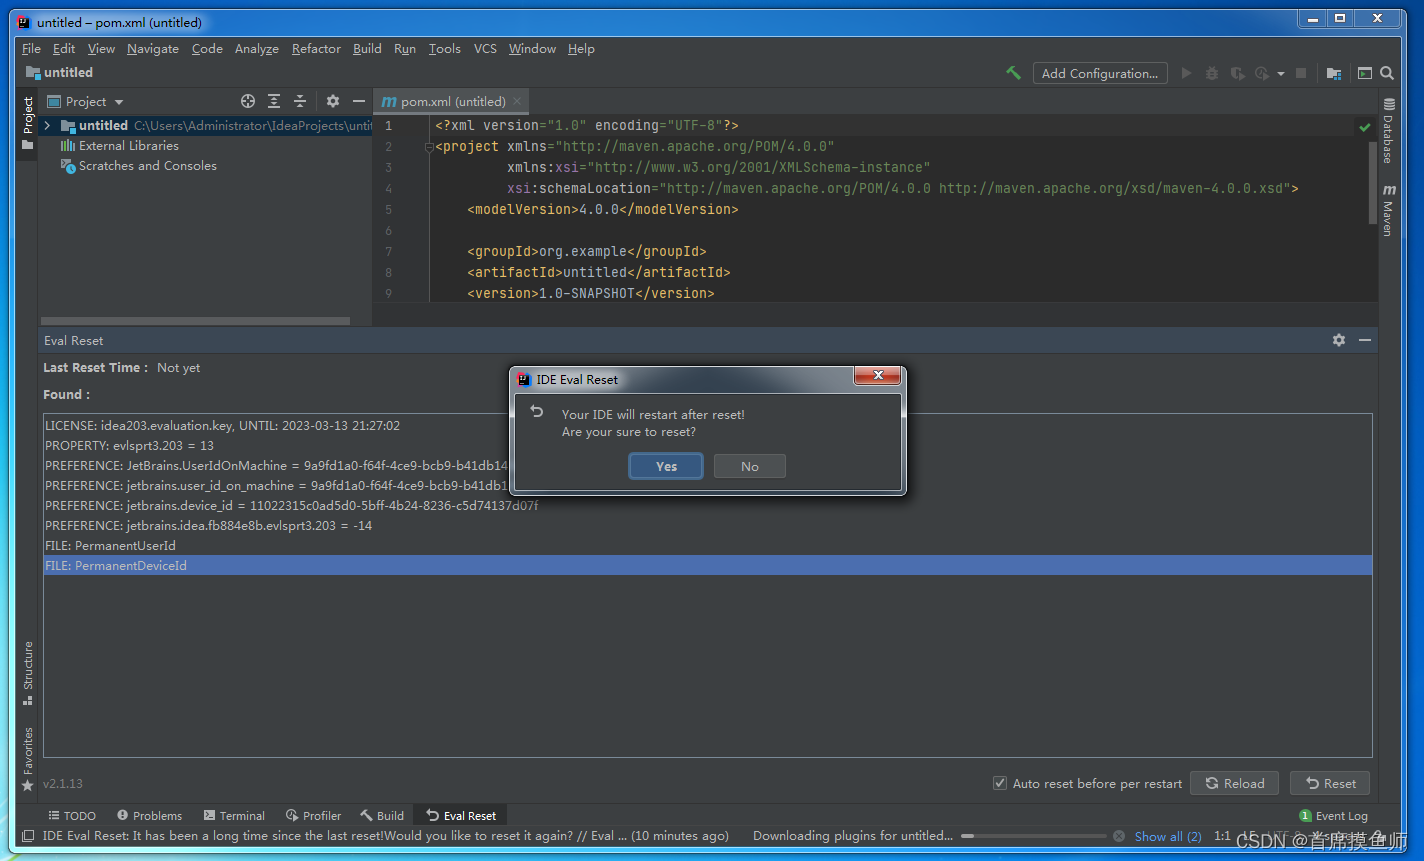Viewport: 1424px width, 861px height.
Task: Select Scratches and Consoles tree item
Action: point(147,165)
